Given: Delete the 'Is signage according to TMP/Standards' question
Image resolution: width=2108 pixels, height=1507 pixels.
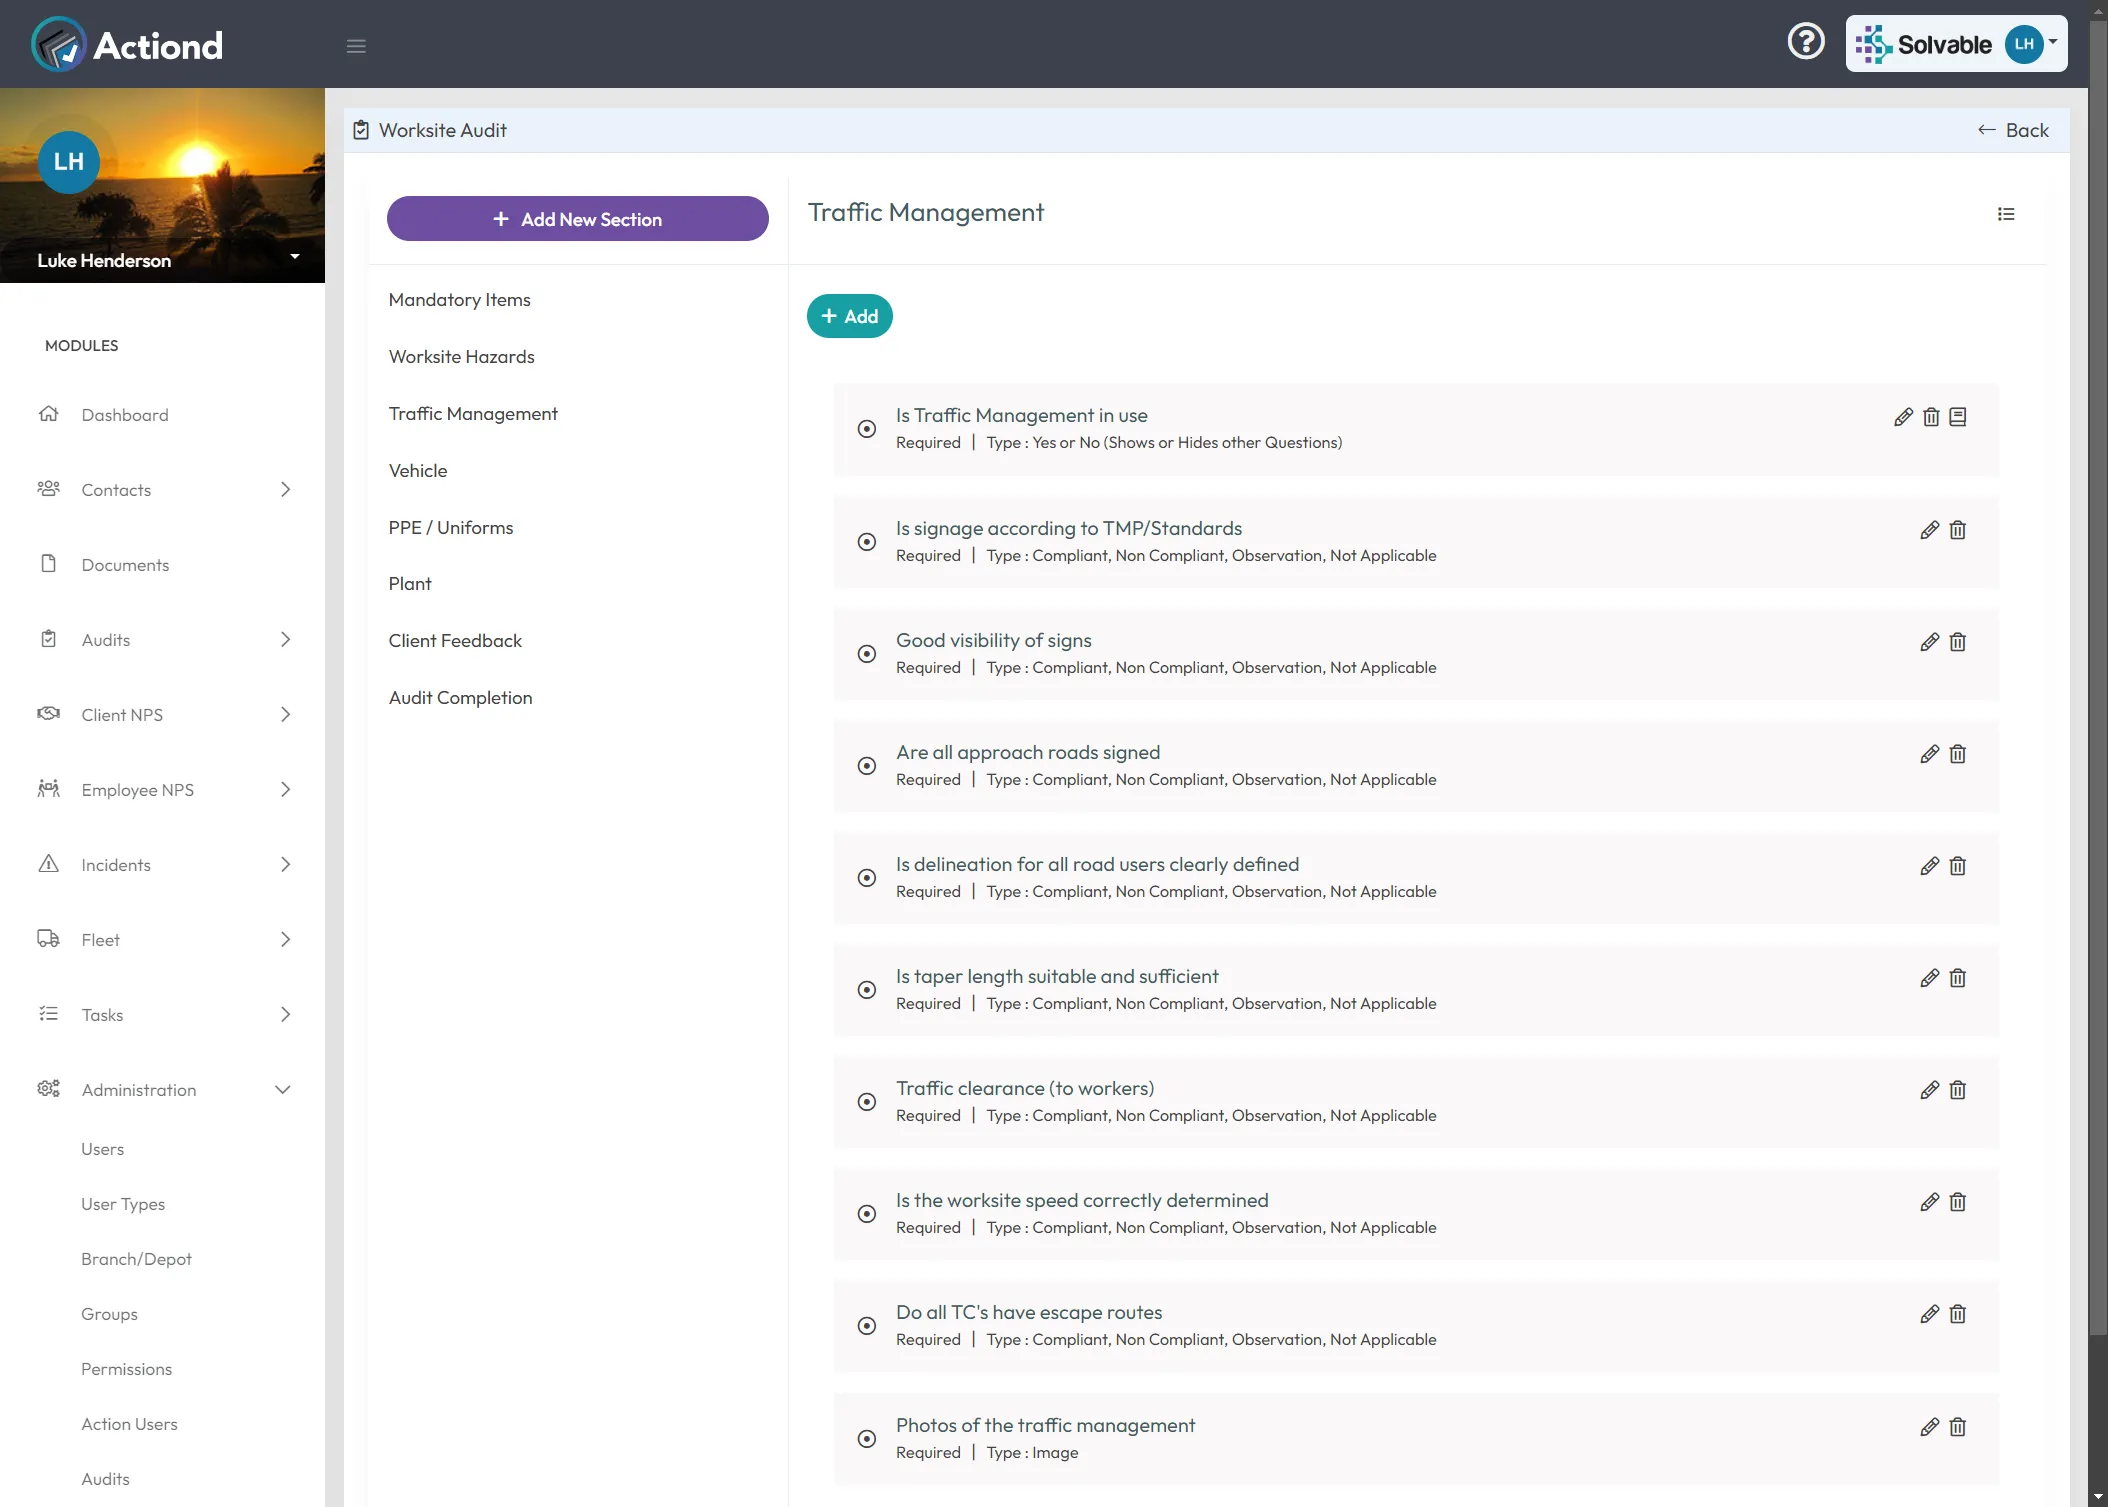Looking at the screenshot, I should click(x=1957, y=530).
